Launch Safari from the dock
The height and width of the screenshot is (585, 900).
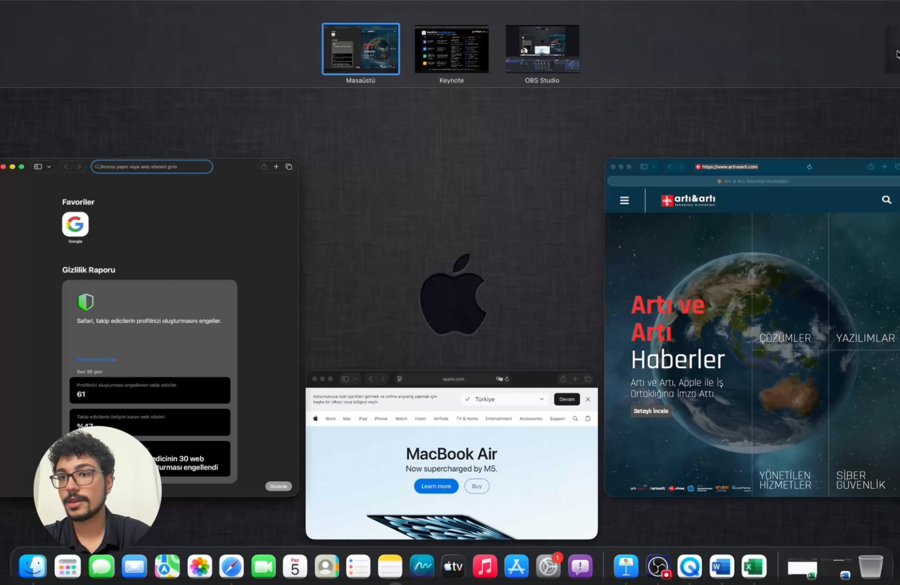coord(231,567)
